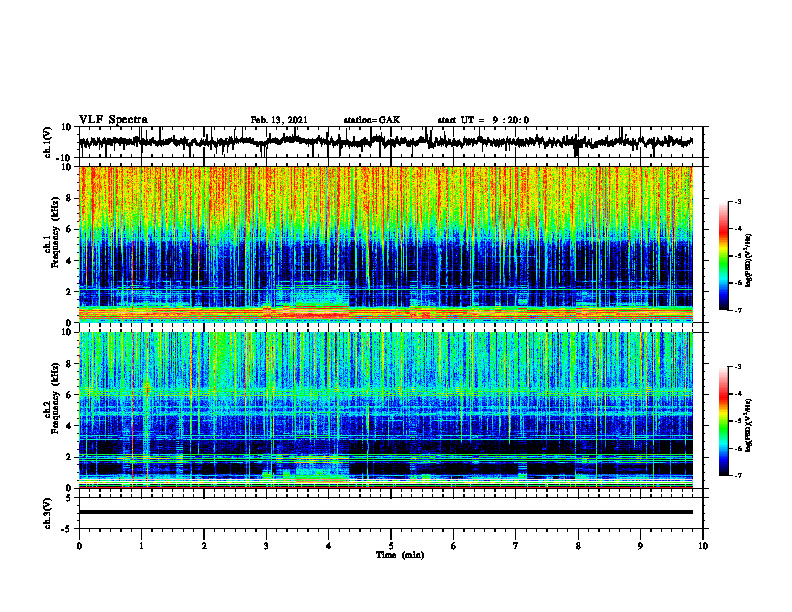This screenshot has height=612, width=792.
Task: Click the "8" kHz tick of ch.1 spectrogram
Action: (x=69, y=198)
